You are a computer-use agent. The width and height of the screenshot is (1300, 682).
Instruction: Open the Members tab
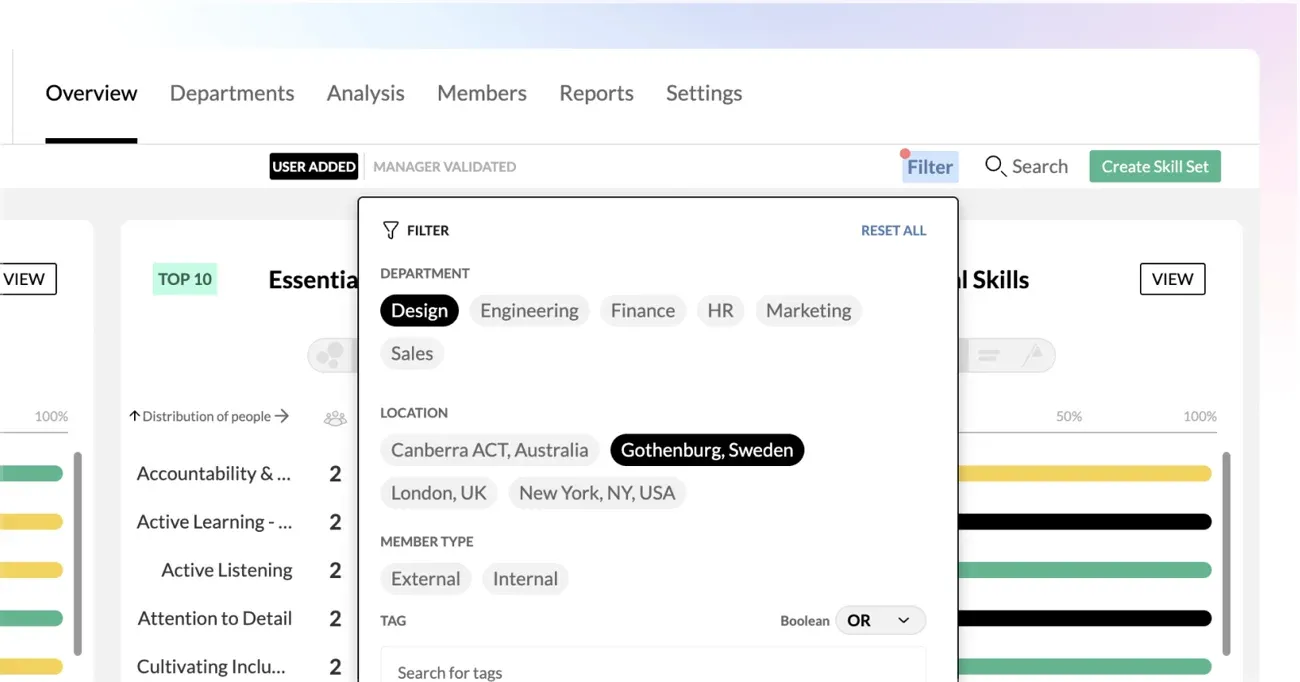[x=482, y=93]
